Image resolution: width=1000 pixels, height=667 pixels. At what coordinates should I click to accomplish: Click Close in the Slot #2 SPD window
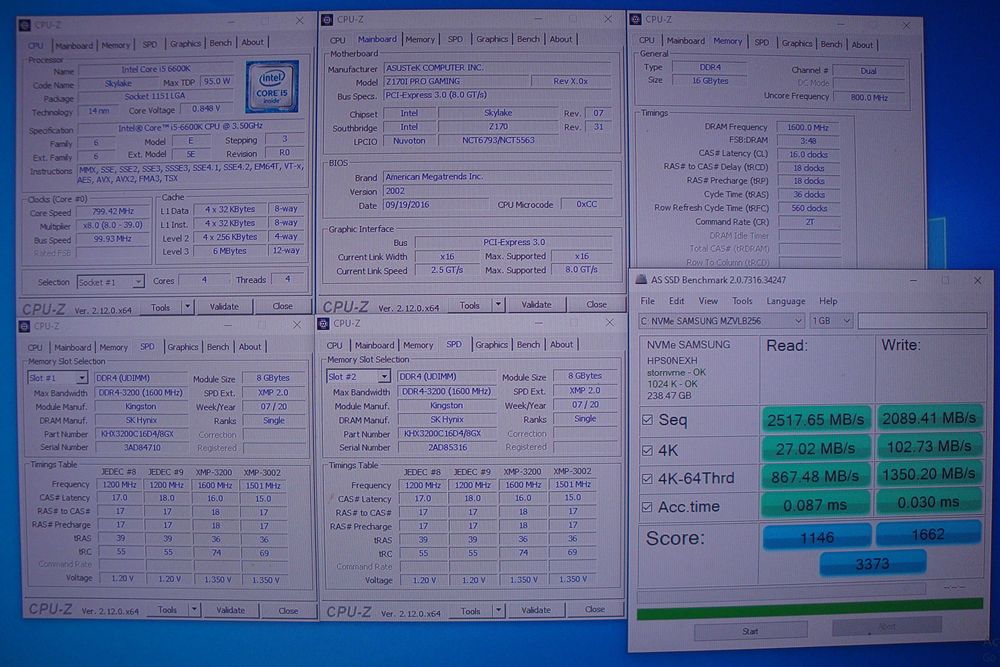[594, 610]
